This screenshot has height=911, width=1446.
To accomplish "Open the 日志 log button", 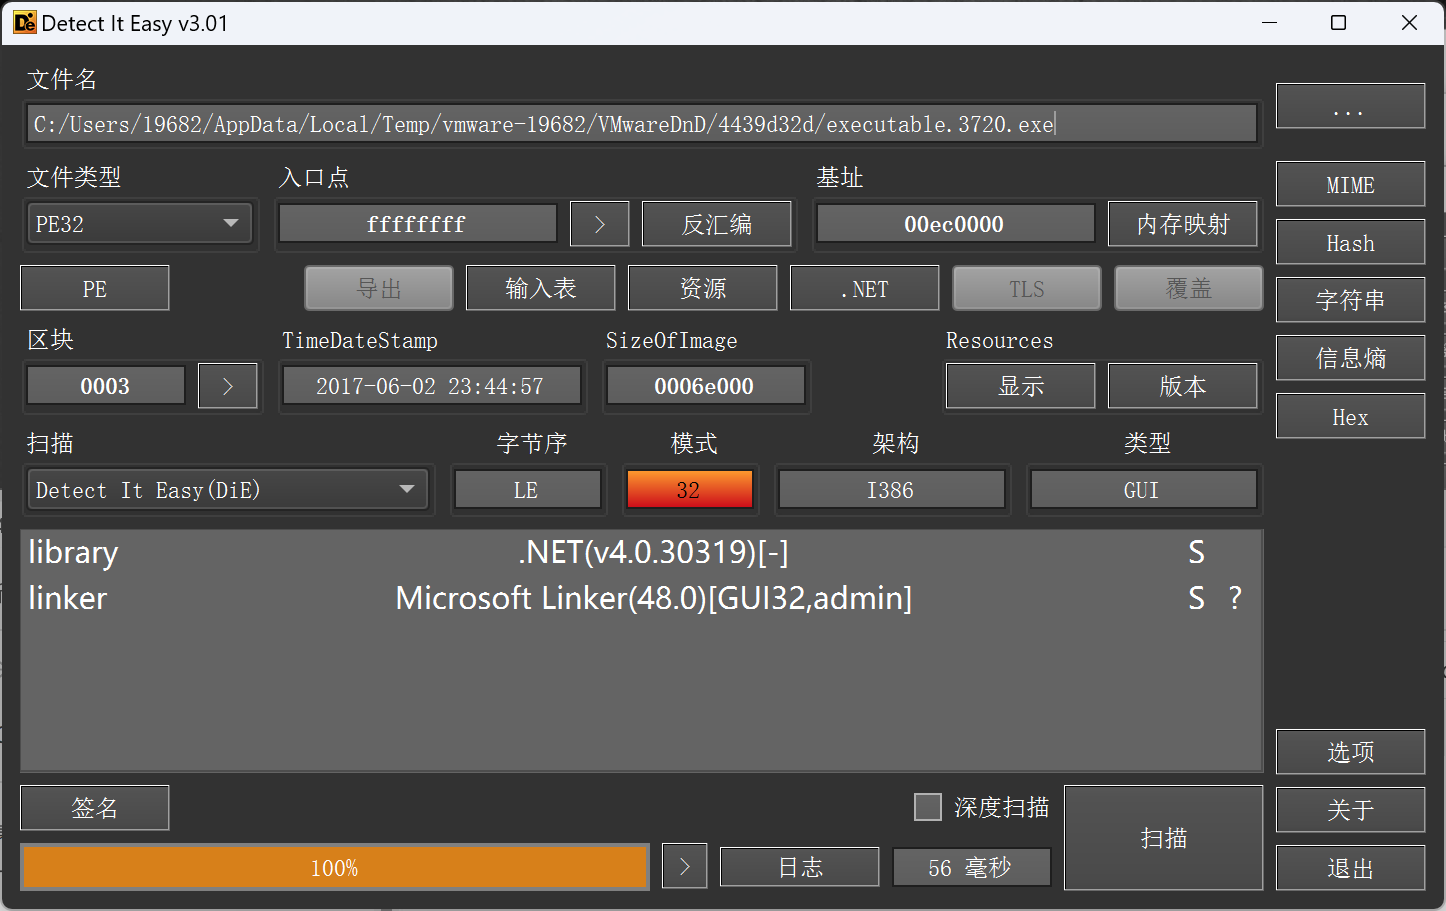I will tap(800, 867).
